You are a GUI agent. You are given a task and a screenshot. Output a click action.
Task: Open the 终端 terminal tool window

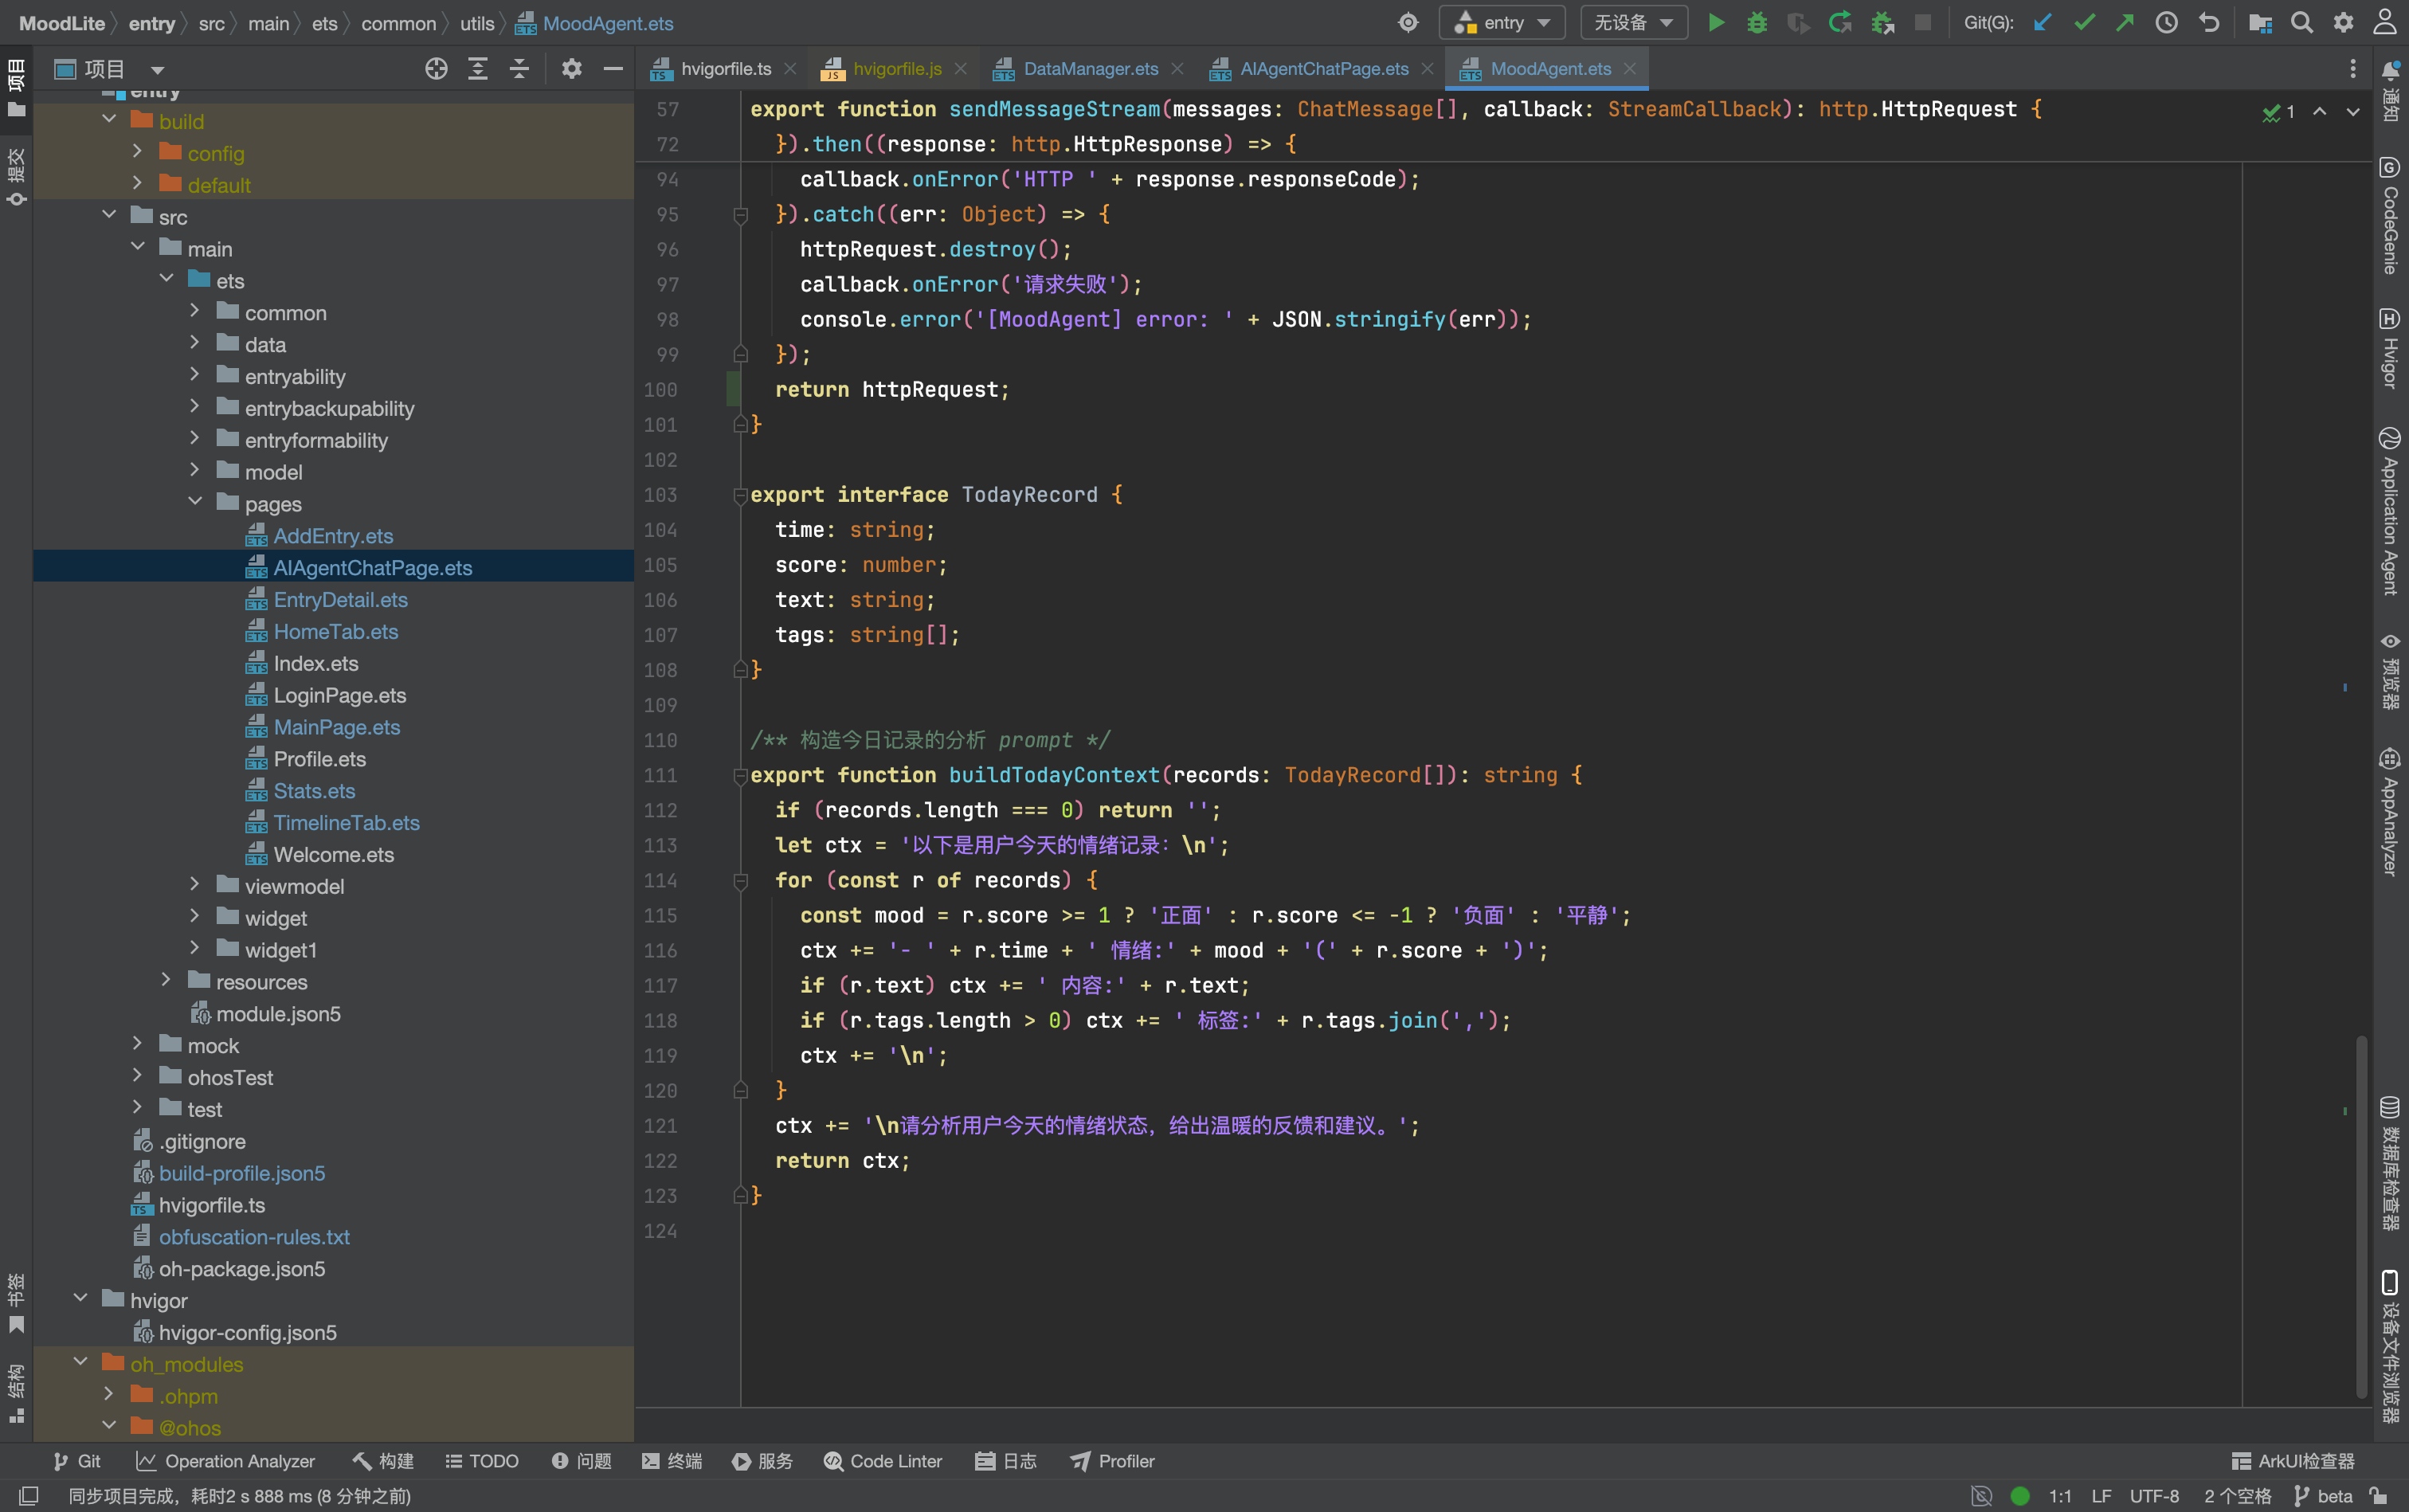[671, 1460]
